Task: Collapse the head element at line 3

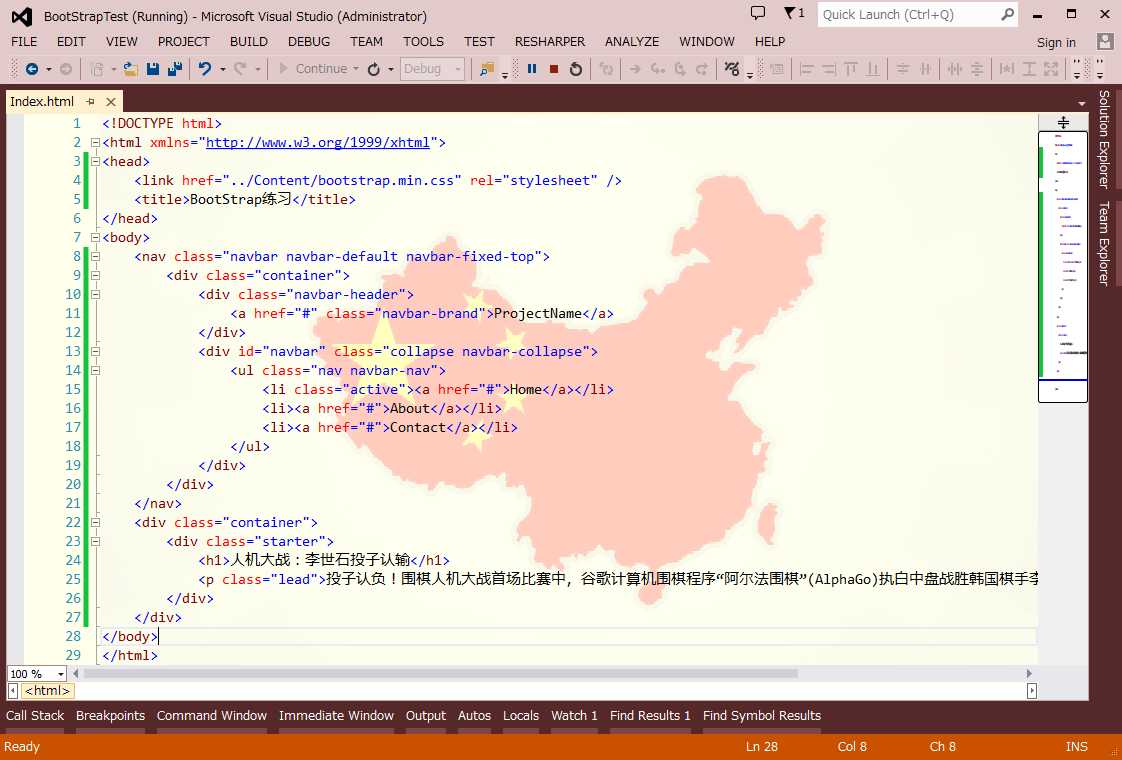Action: (x=95, y=161)
